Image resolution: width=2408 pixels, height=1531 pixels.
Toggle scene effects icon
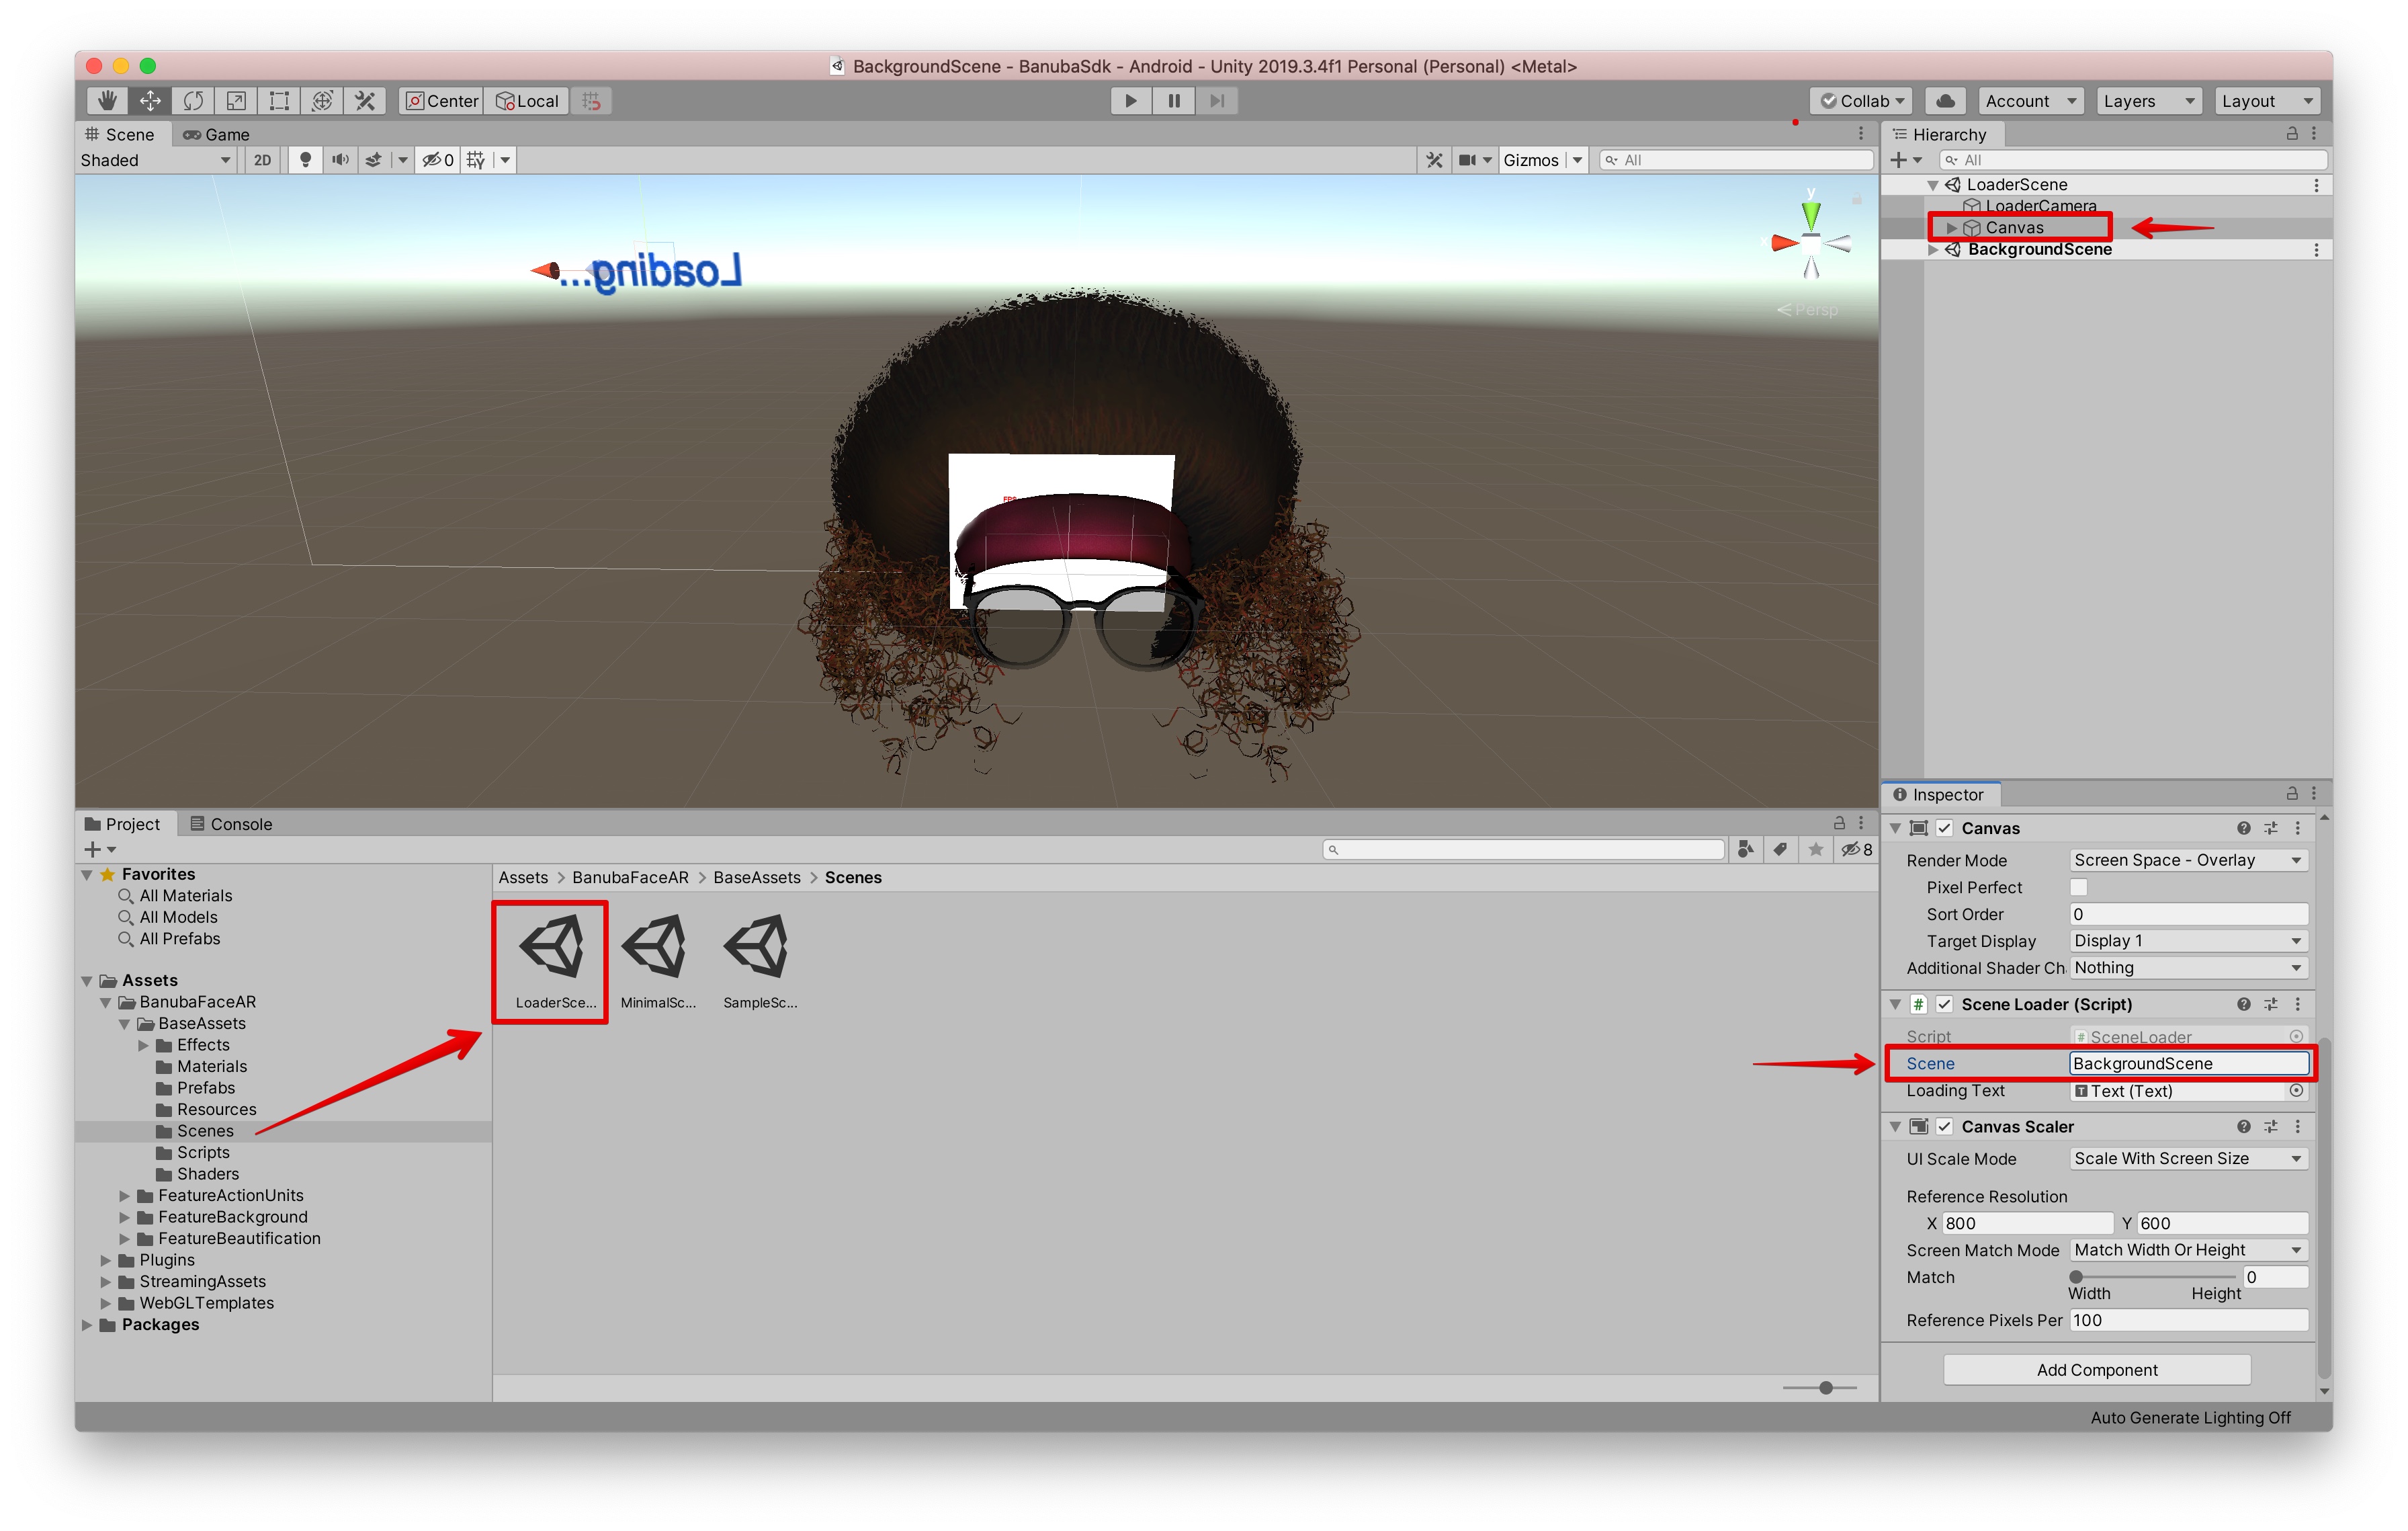(x=373, y=160)
